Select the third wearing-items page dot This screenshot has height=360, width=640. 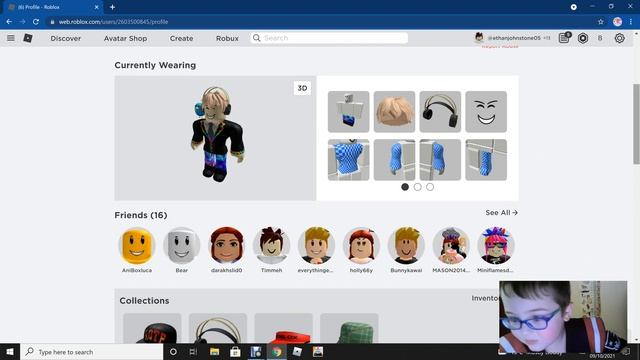pyautogui.click(x=430, y=187)
